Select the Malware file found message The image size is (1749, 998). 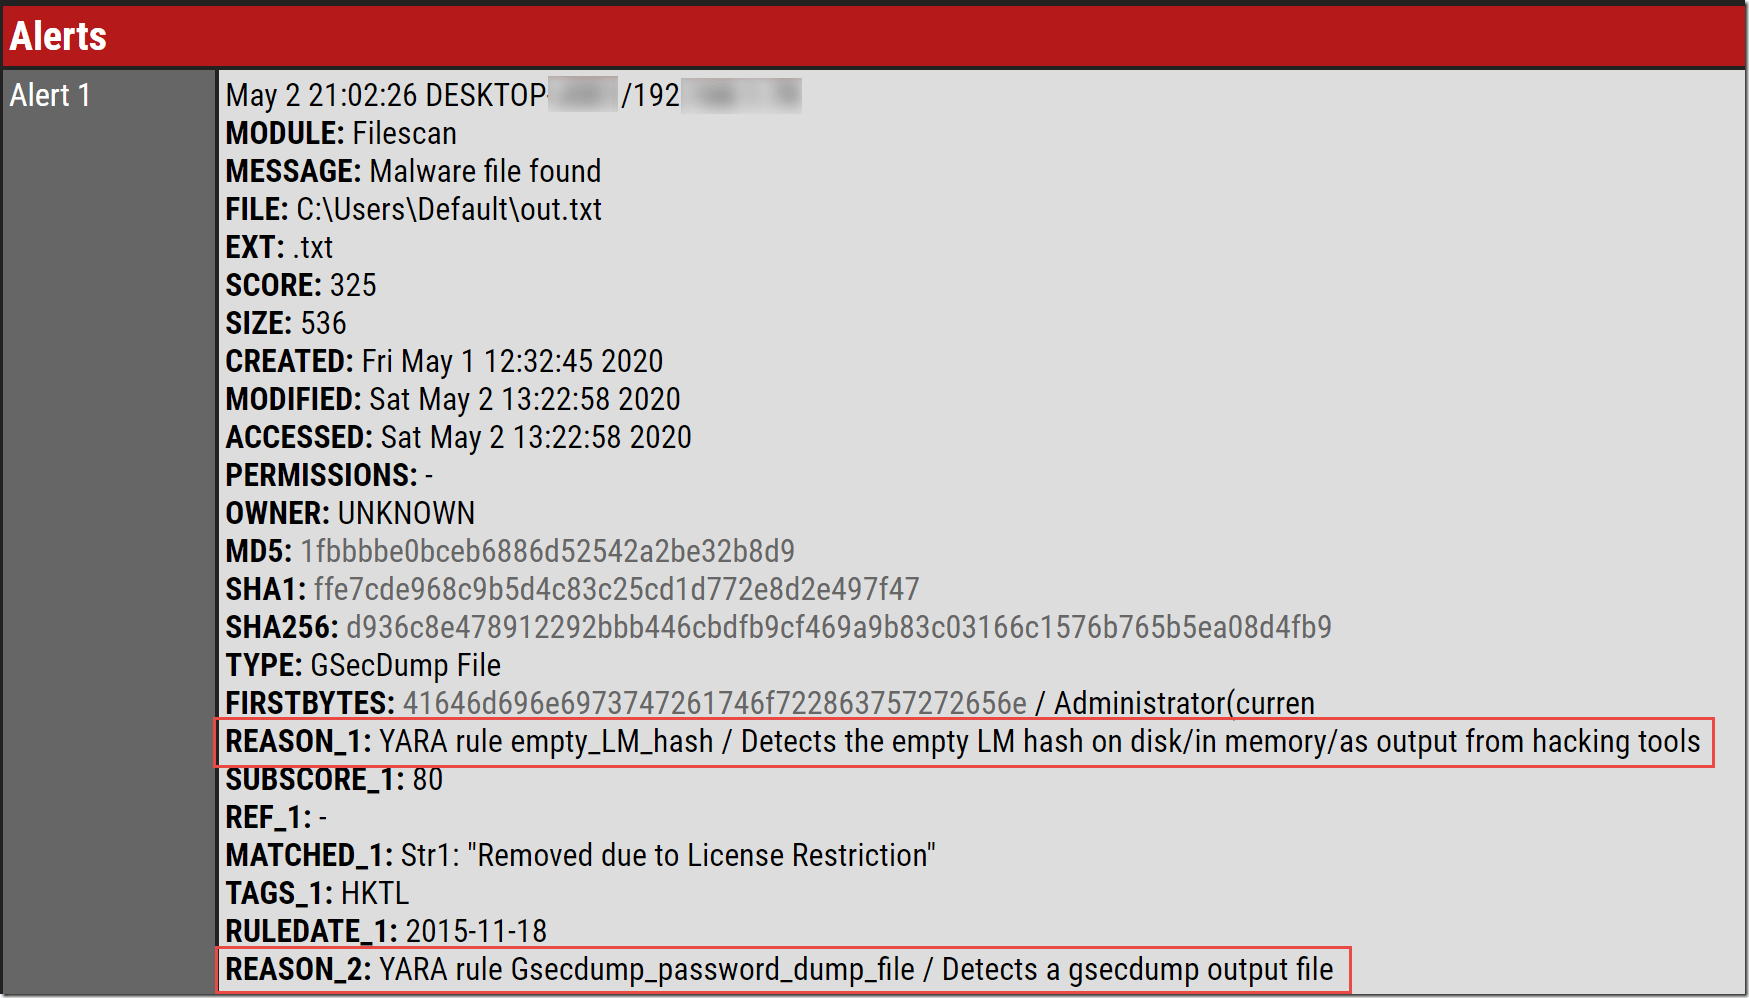485,171
